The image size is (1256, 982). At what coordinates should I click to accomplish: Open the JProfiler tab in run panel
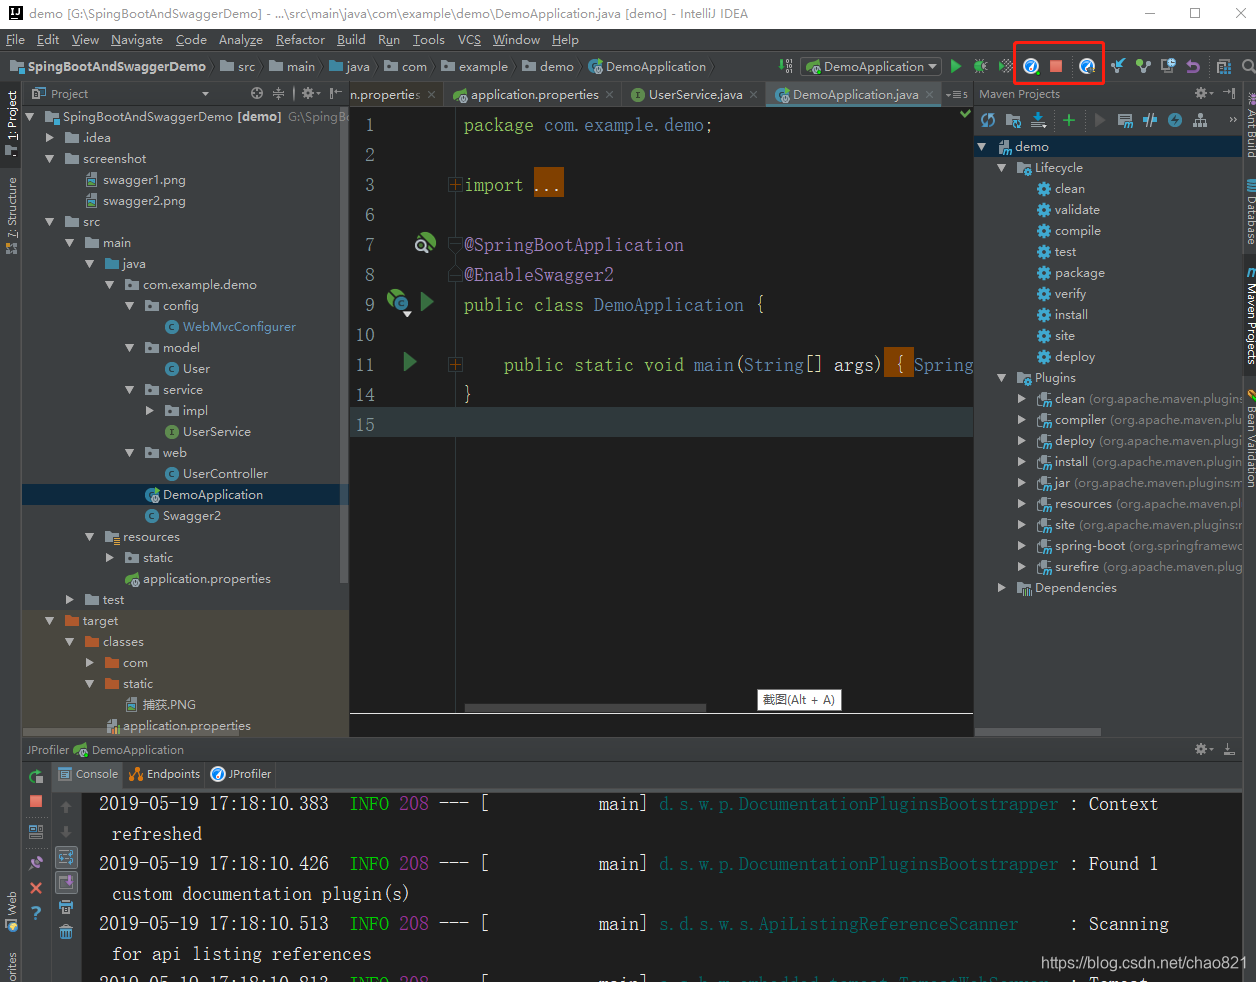241,774
